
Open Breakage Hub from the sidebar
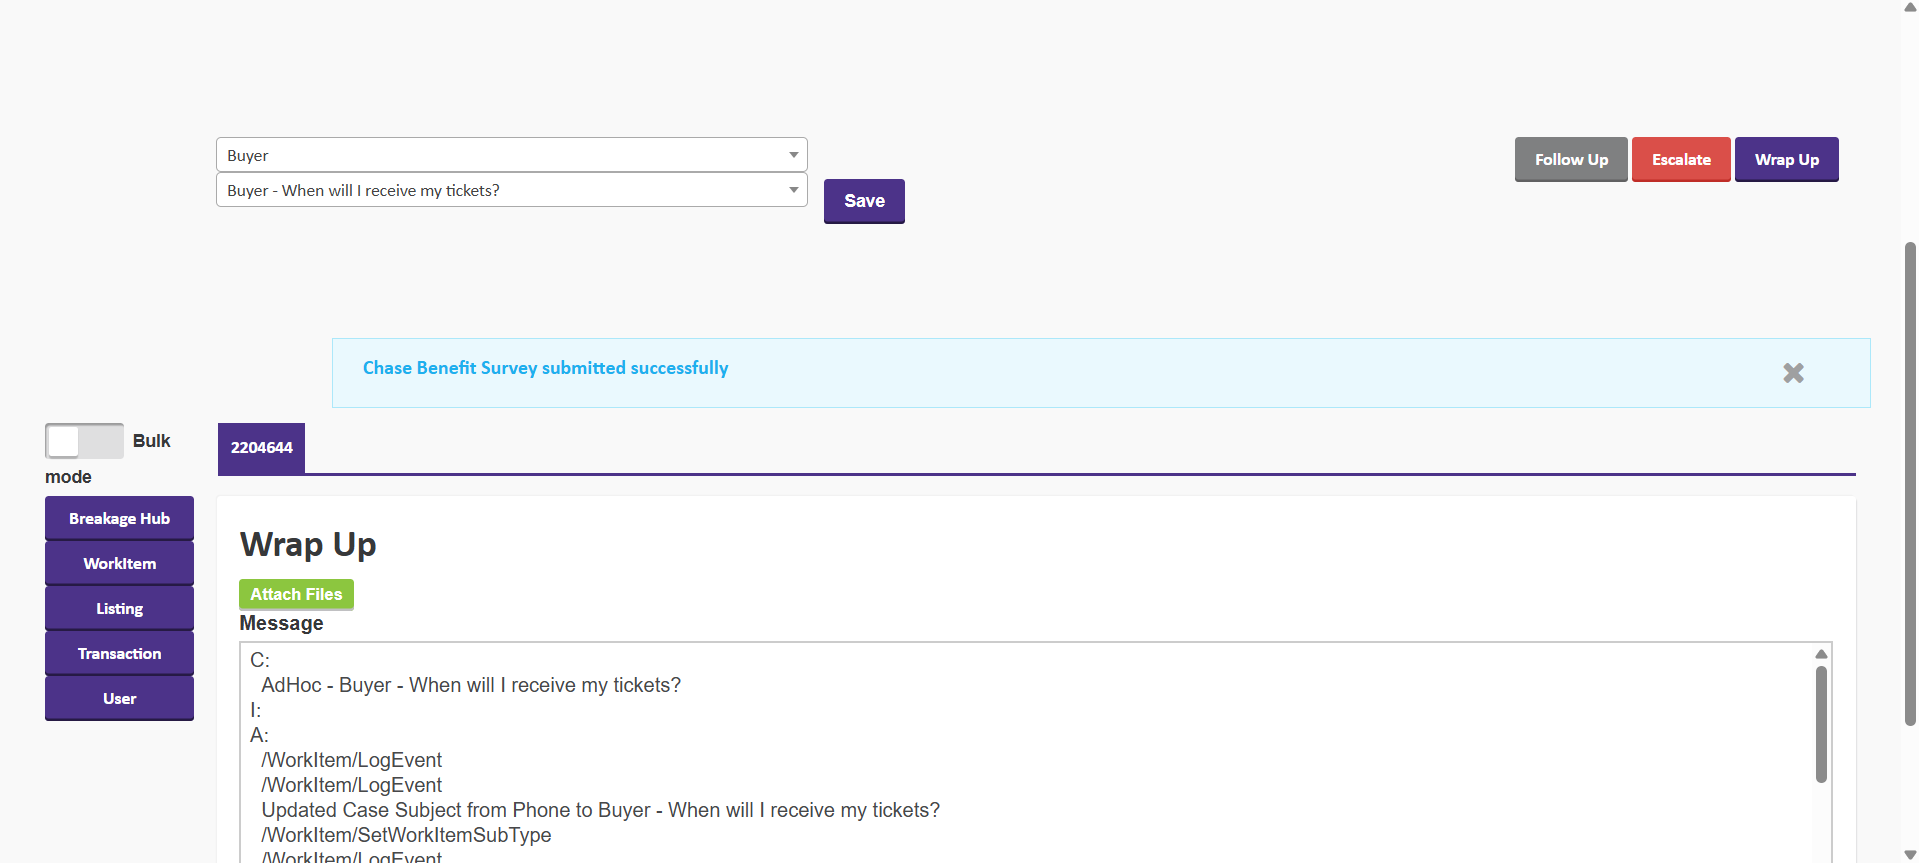(x=119, y=519)
